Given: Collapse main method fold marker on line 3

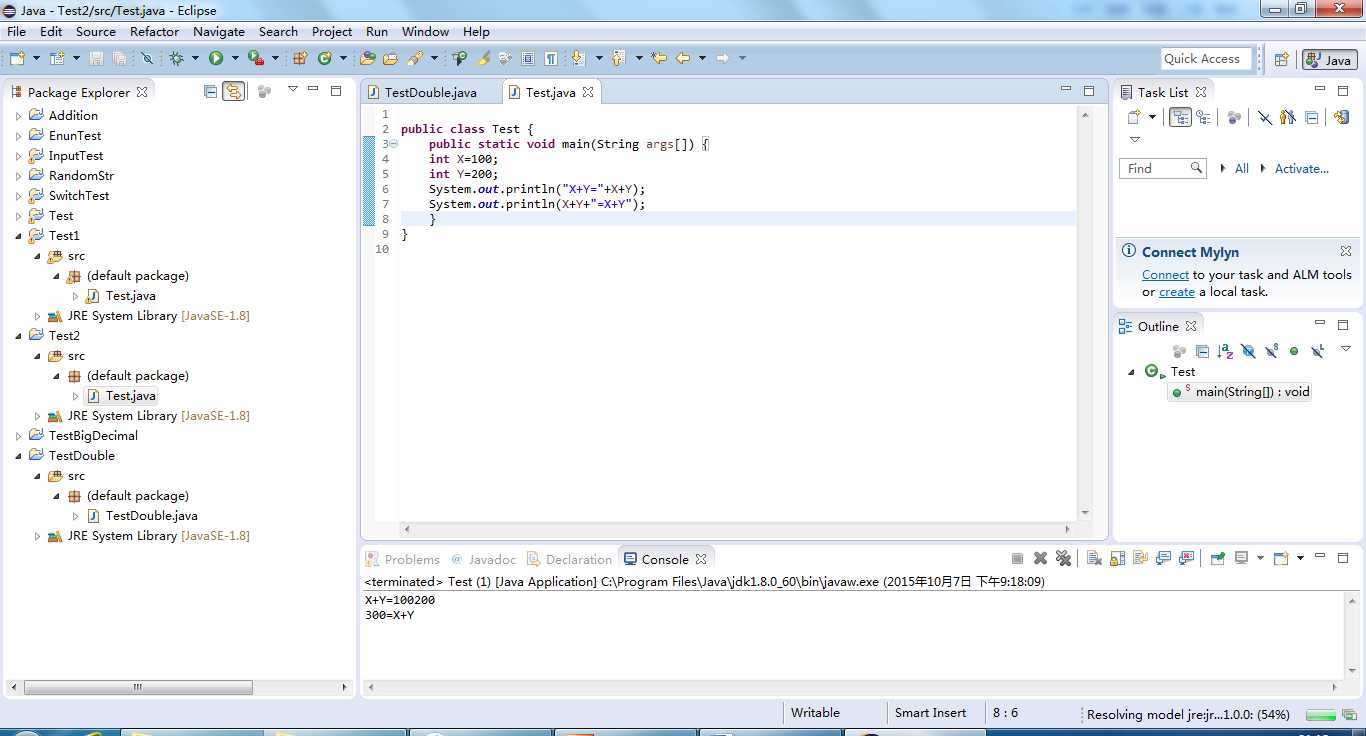Looking at the screenshot, I should coord(393,144).
